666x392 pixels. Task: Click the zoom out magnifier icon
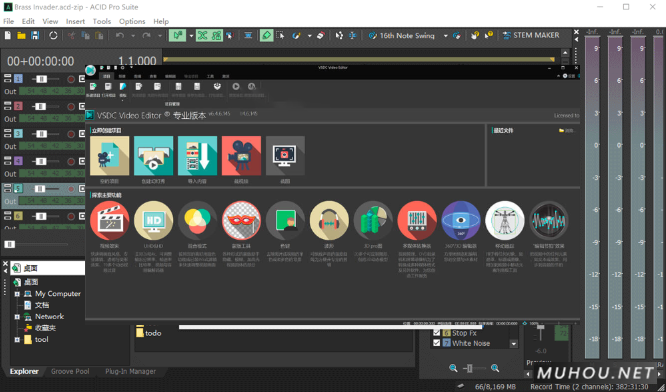click(x=453, y=368)
